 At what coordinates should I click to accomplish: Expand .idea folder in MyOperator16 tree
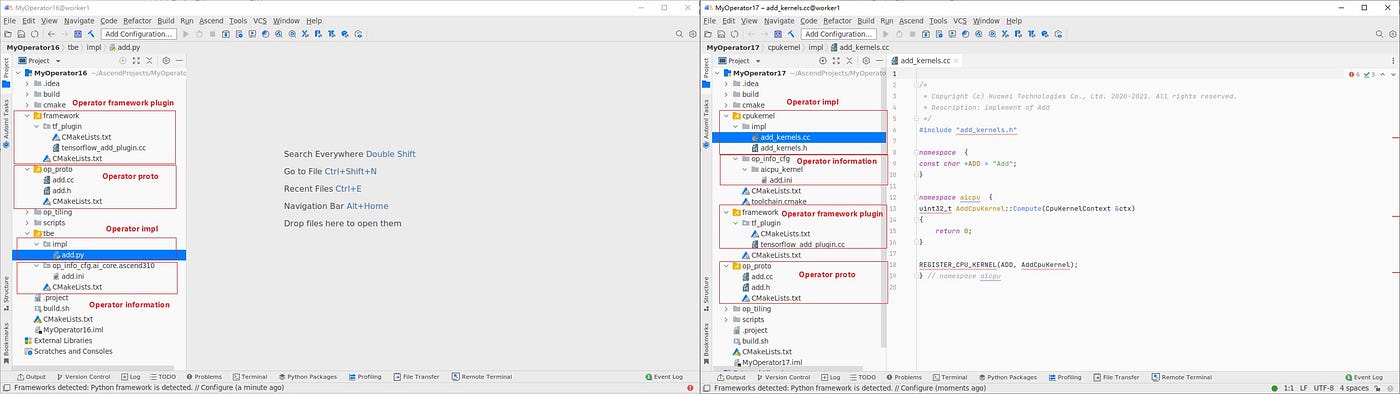[27, 83]
